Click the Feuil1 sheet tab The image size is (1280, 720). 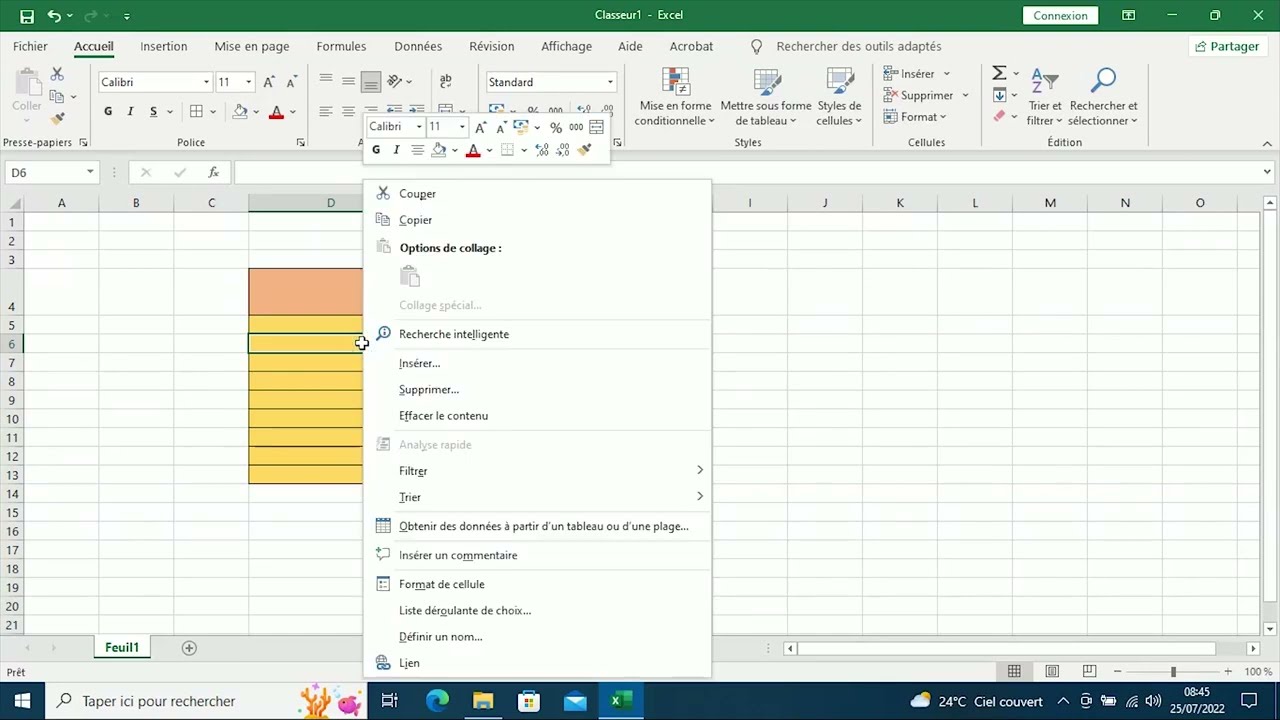[x=122, y=648]
